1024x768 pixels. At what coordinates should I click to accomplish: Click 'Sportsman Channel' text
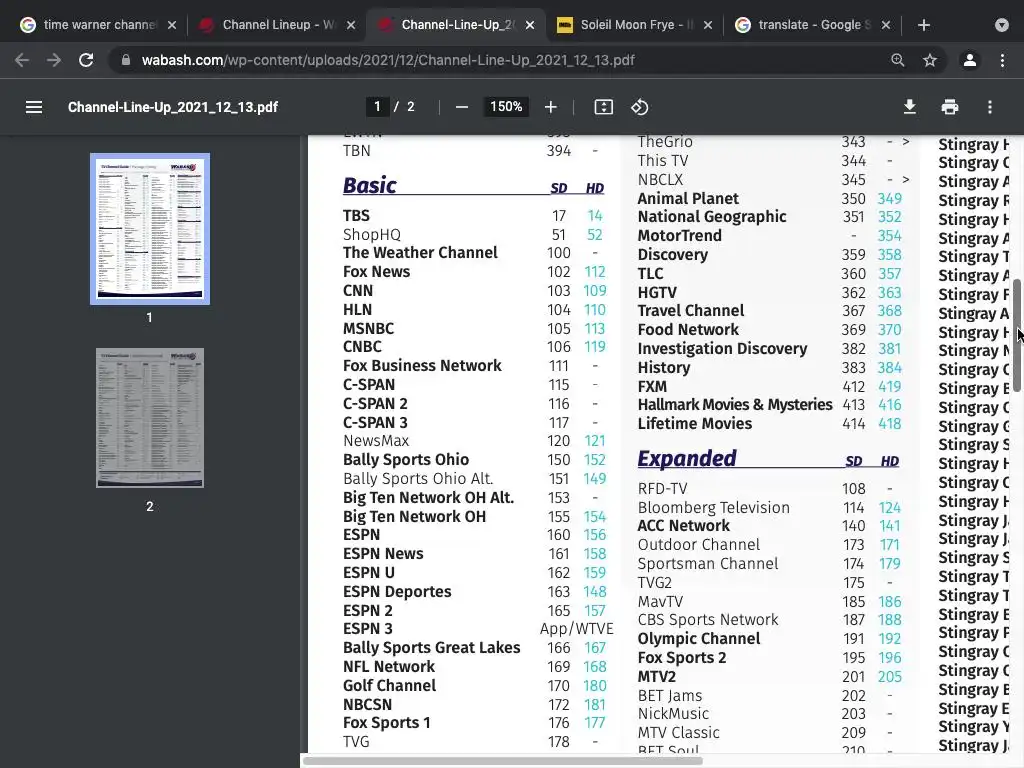pyautogui.click(x=708, y=564)
